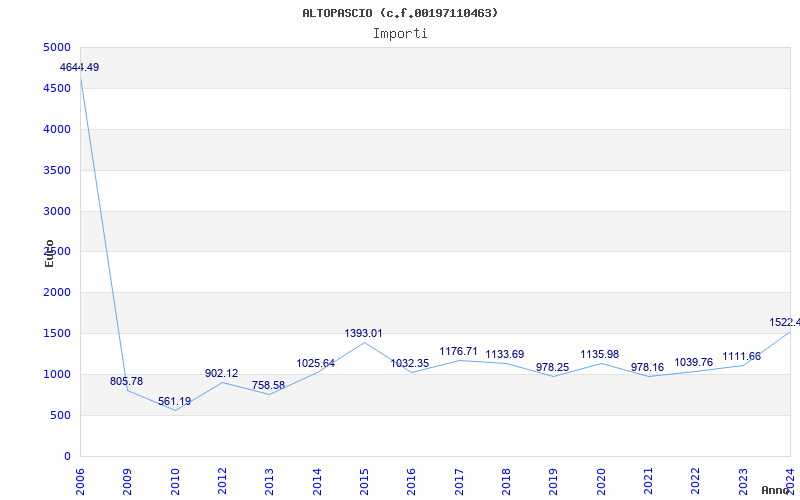Image resolution: width=800 pixels, height=500 pixels.
Task: Click the x-axis year 2014
Action: tap(317, 482)
